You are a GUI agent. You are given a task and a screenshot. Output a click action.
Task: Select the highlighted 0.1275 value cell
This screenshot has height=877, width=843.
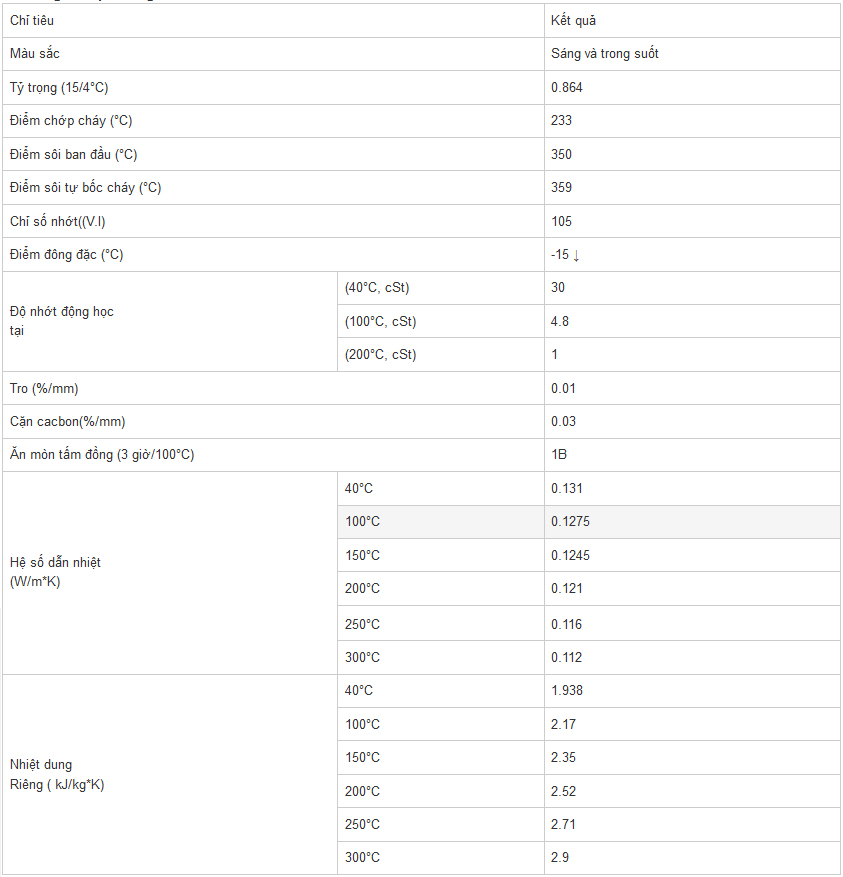coord(570,521)
